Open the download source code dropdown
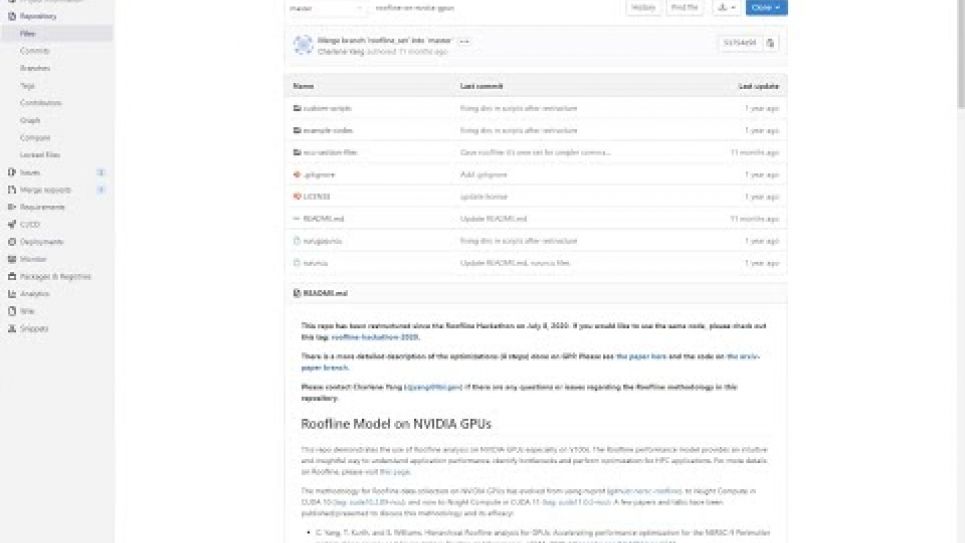 [726, 8]
